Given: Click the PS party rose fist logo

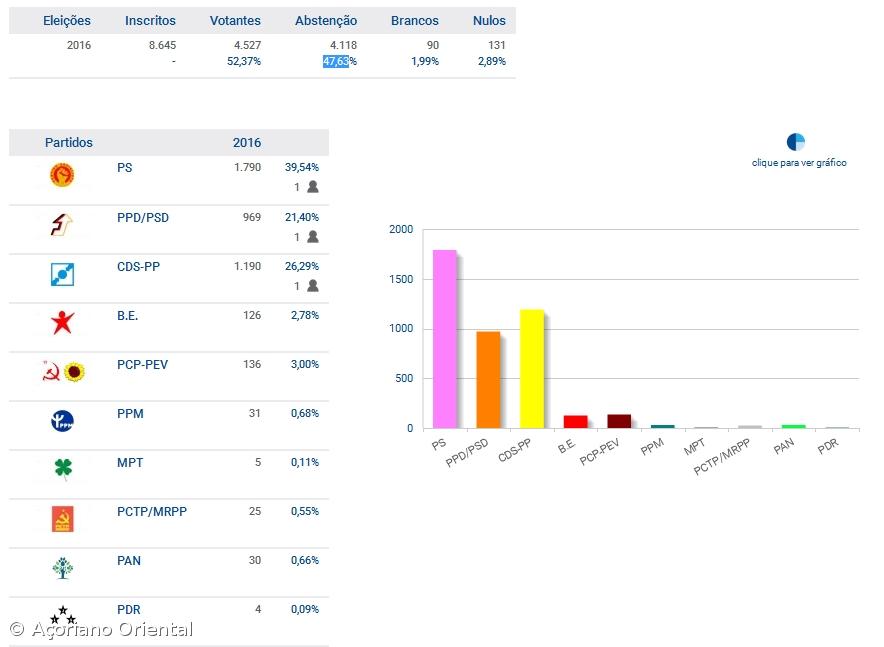Looking at the screenshot, I should point(63,176).
